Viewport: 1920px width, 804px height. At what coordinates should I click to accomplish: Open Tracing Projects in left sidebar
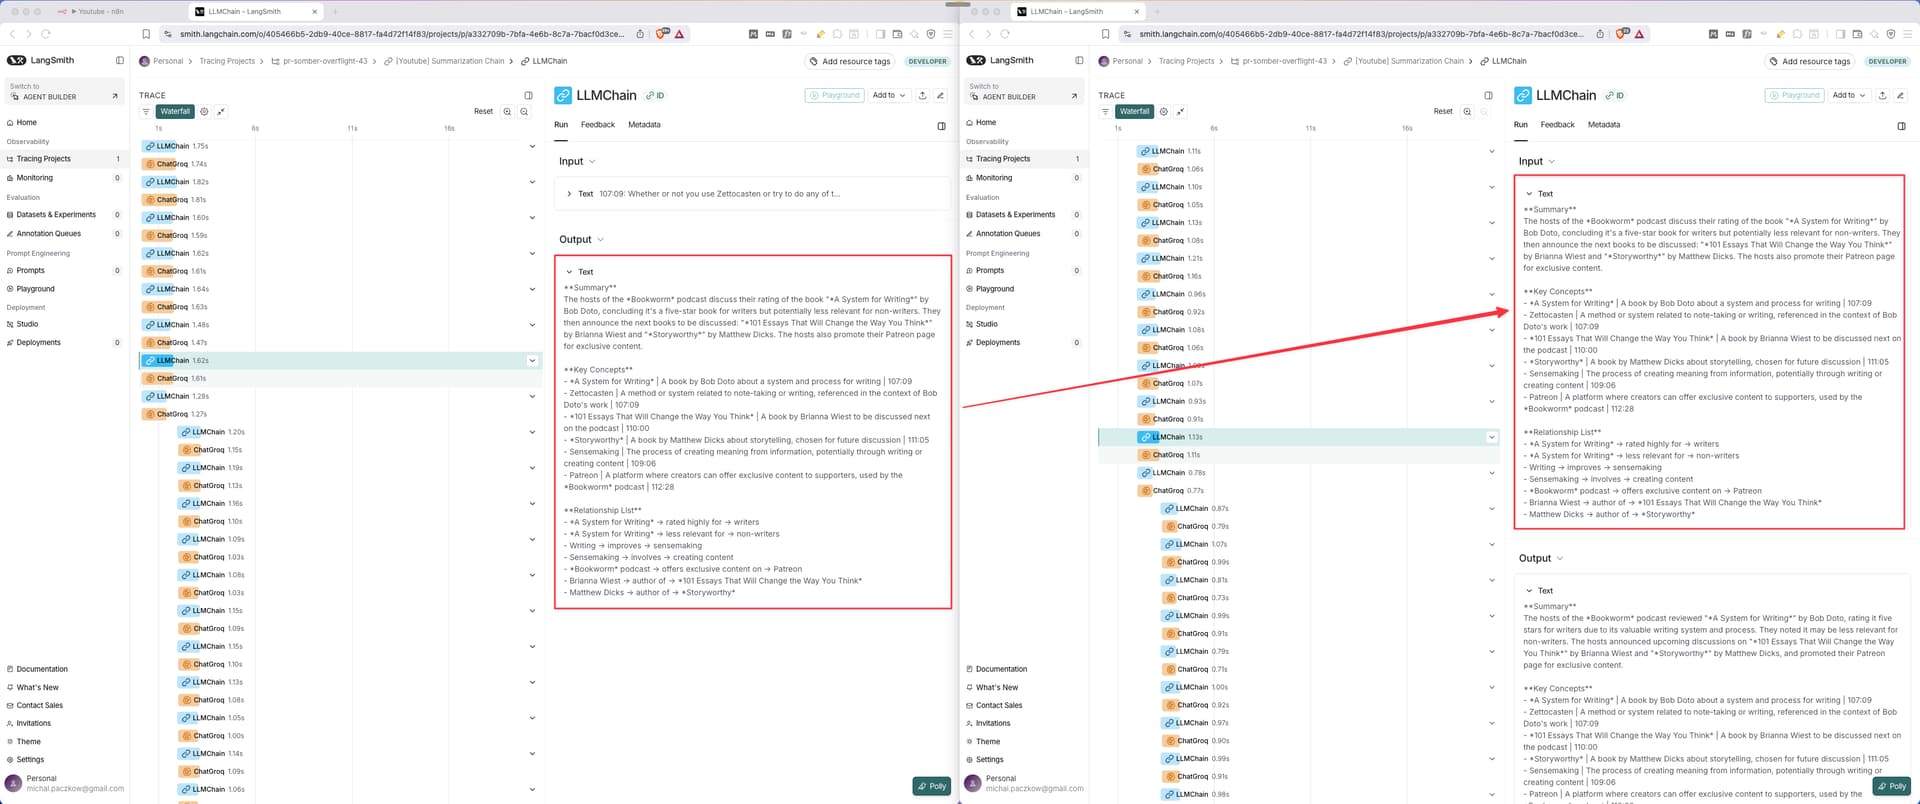click(x=63, y=159)
